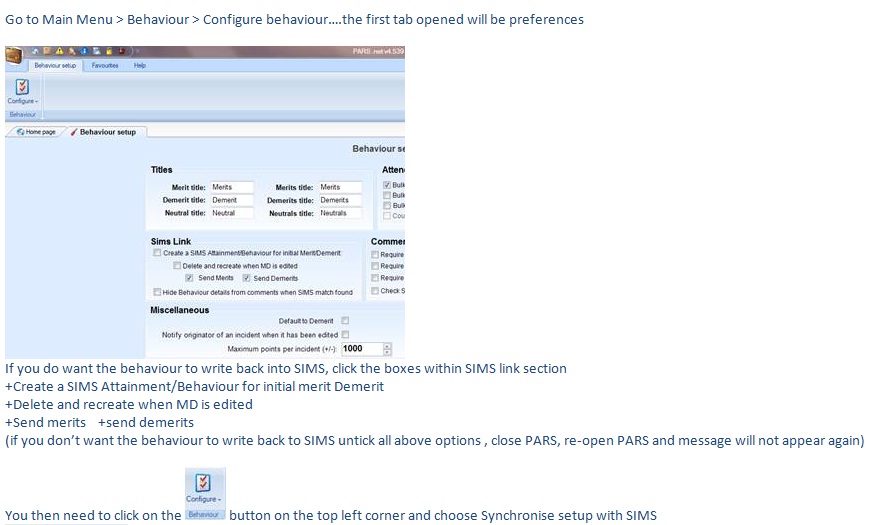Click the Neutrals title input field
Image resolution: width=870 pixels, height=525 pixels.
(340, 213)
